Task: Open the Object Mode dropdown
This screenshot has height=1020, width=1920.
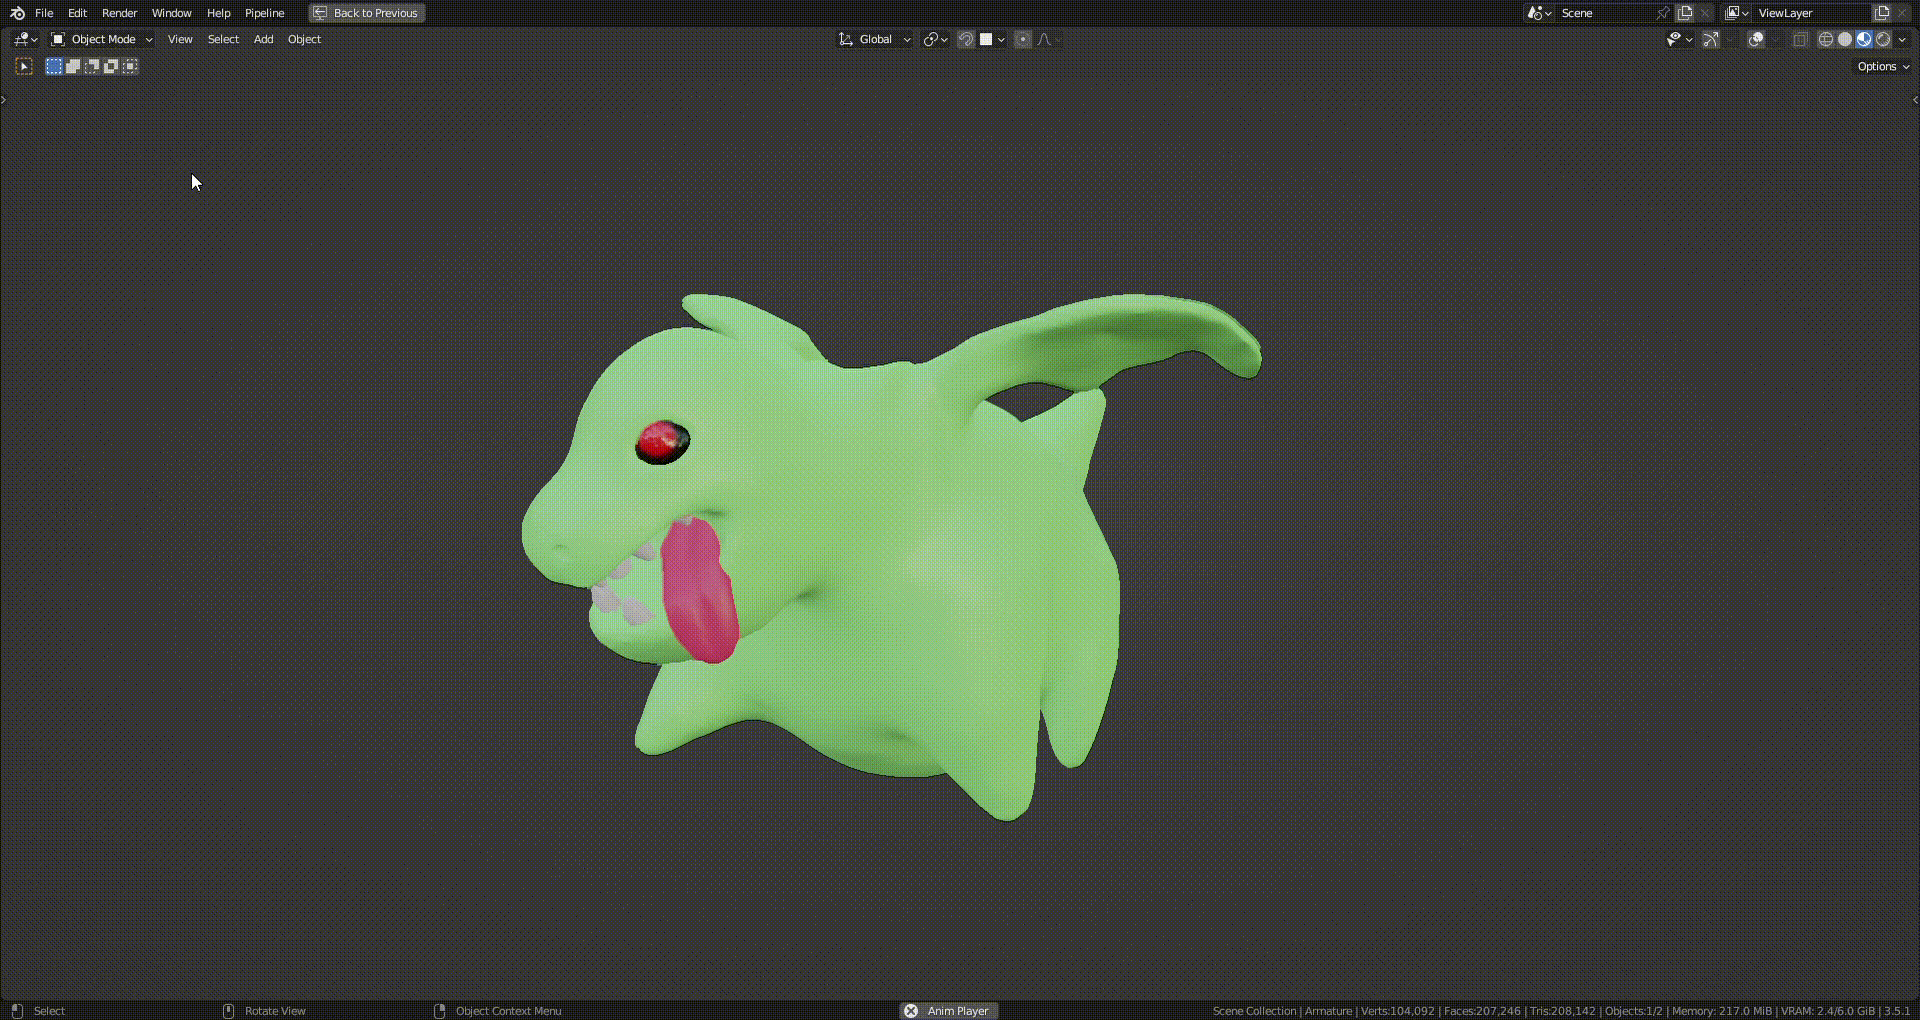Action: (x=102, y=40)
